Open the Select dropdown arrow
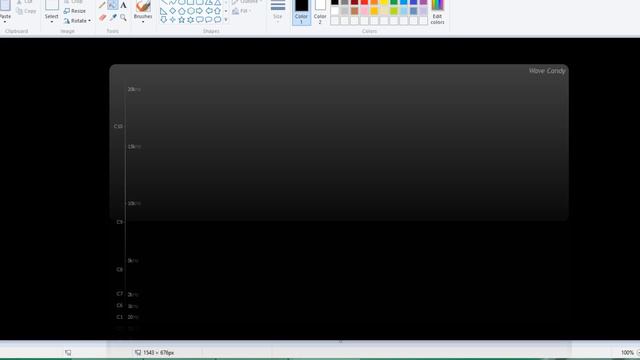The width and height of the screenshot is (640, 360). (51, 22)
